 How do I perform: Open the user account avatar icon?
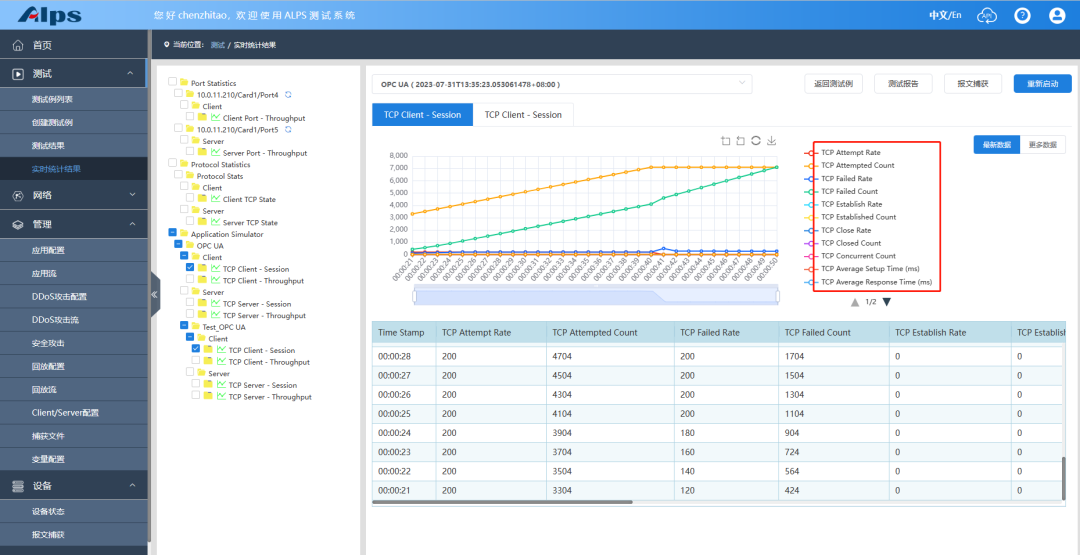[x=1057, y=15]
